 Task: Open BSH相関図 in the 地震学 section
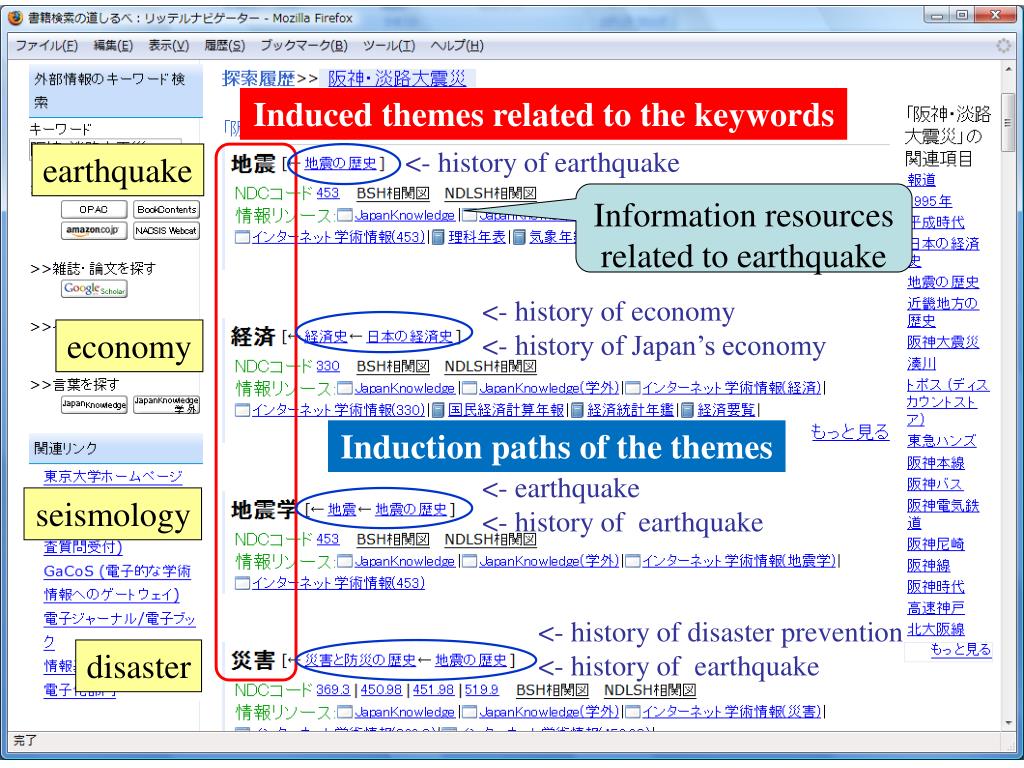tap(393, 539)
